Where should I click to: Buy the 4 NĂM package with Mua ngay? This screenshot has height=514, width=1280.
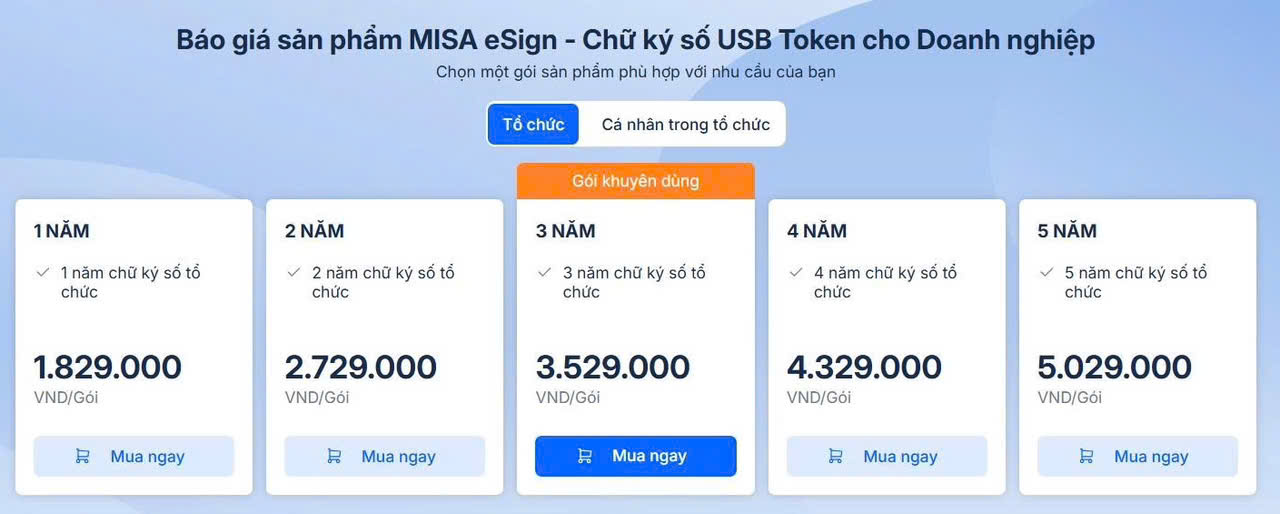pyautogui.click(x=887, y=456)
